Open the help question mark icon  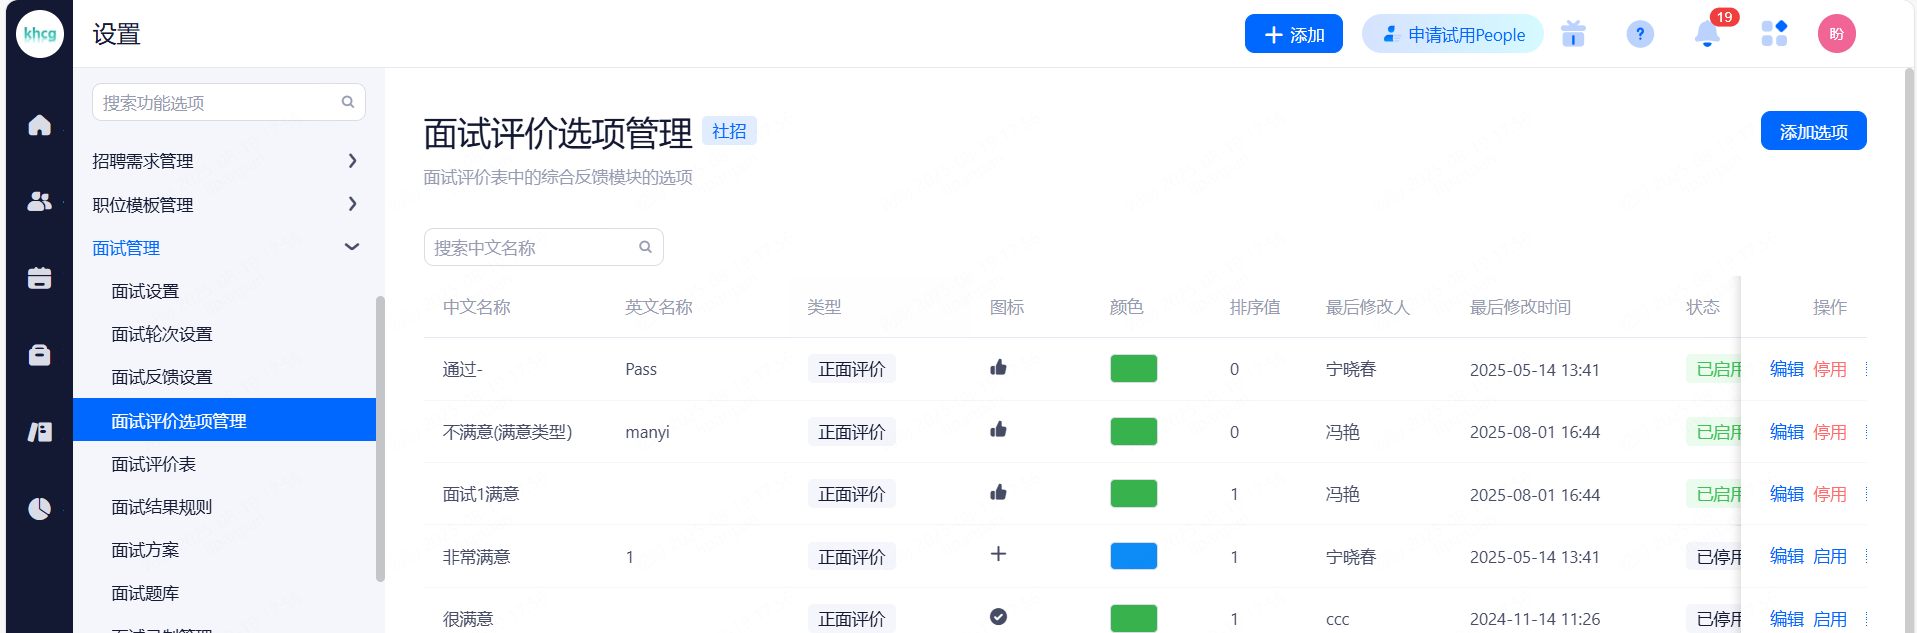pyautogui.click(x=1640, y=35)
